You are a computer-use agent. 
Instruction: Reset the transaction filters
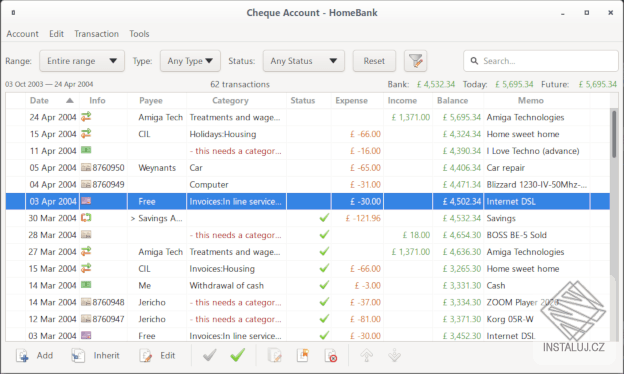374,61
